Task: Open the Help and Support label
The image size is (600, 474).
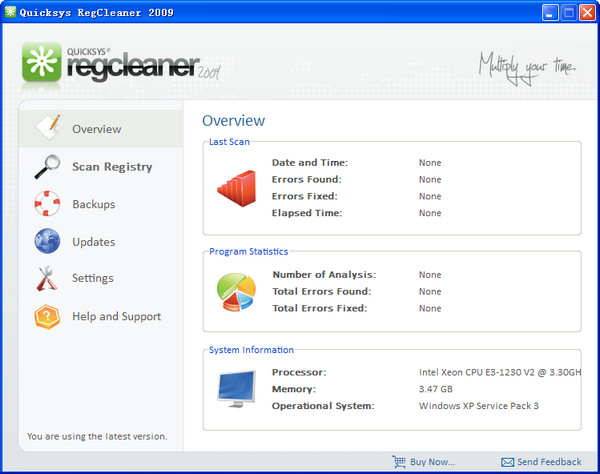Action: (117, 316)
